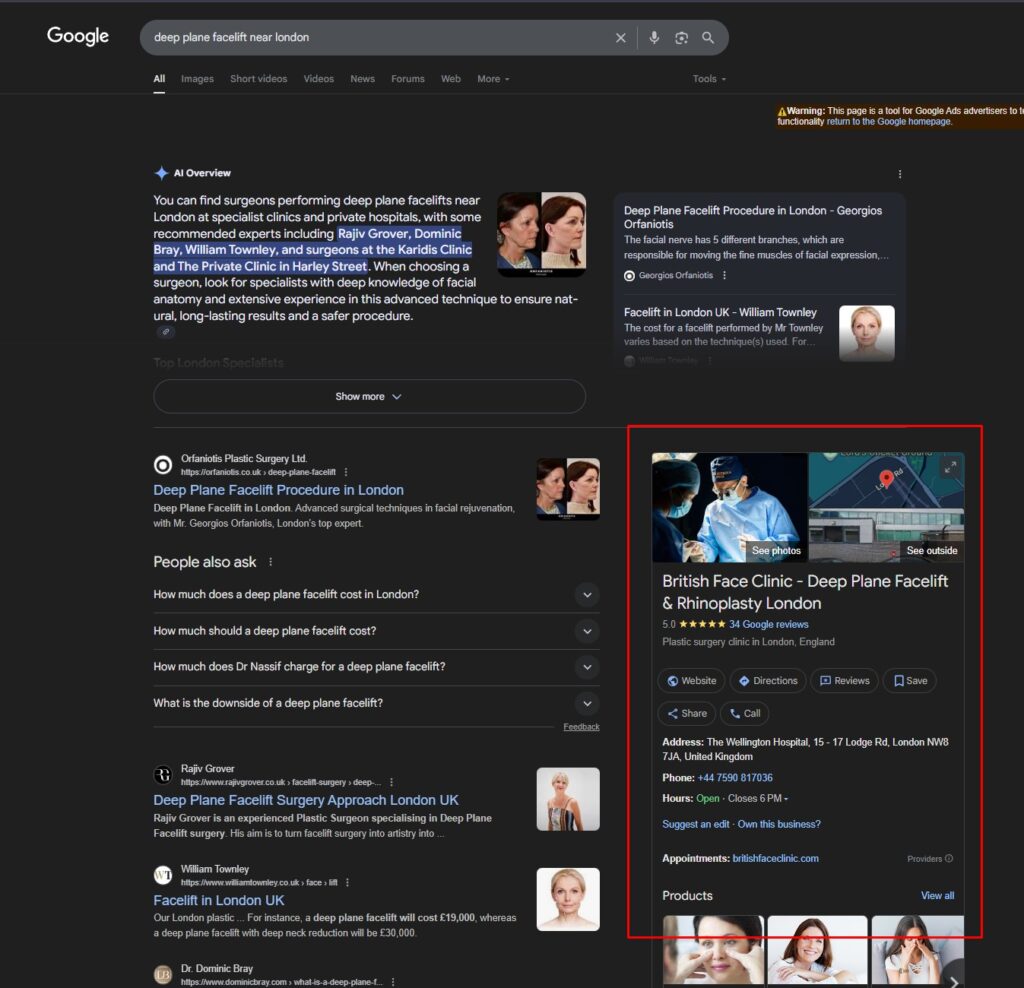
Task: Open britishfaceclinic.com appointments link
Action: tap(775, 859)
